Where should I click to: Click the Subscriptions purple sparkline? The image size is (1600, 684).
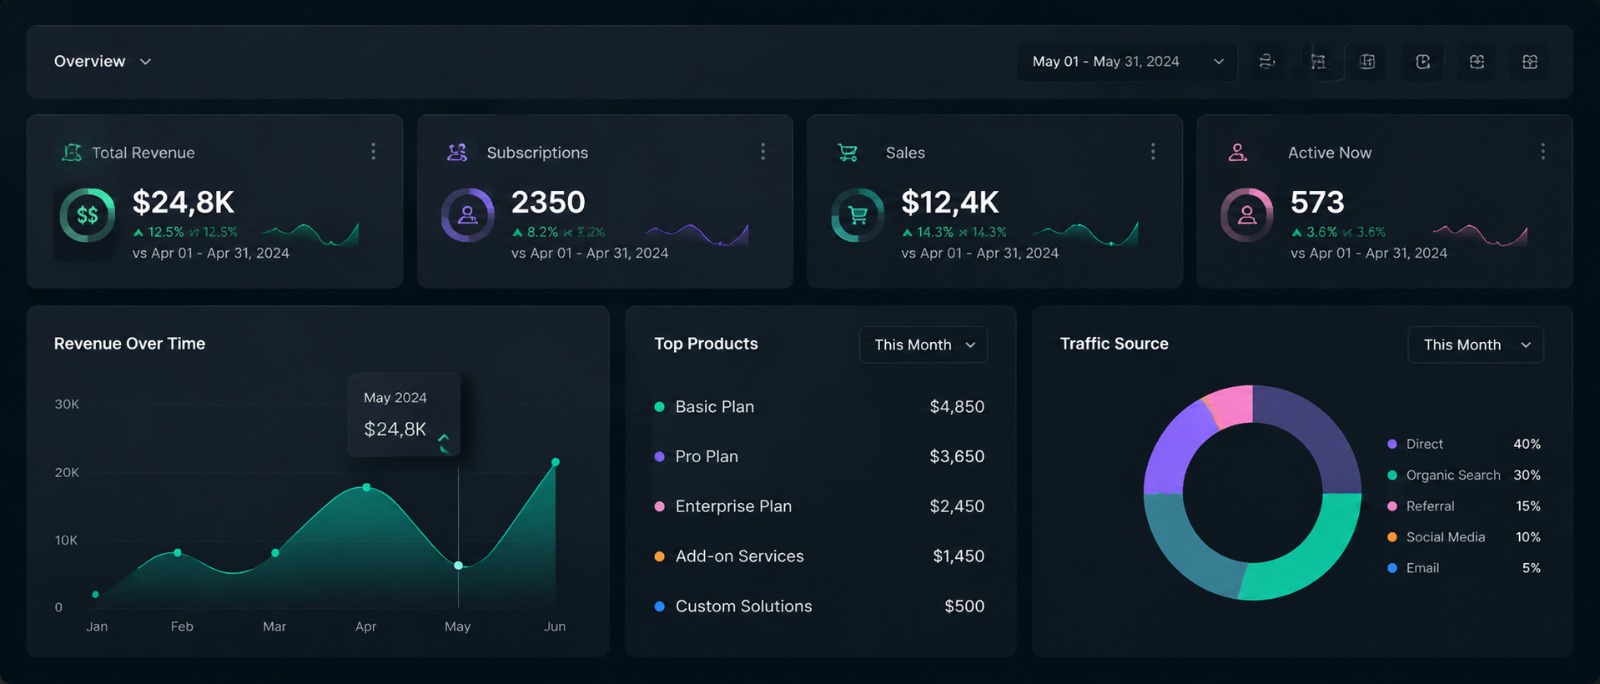coord(697,235)
